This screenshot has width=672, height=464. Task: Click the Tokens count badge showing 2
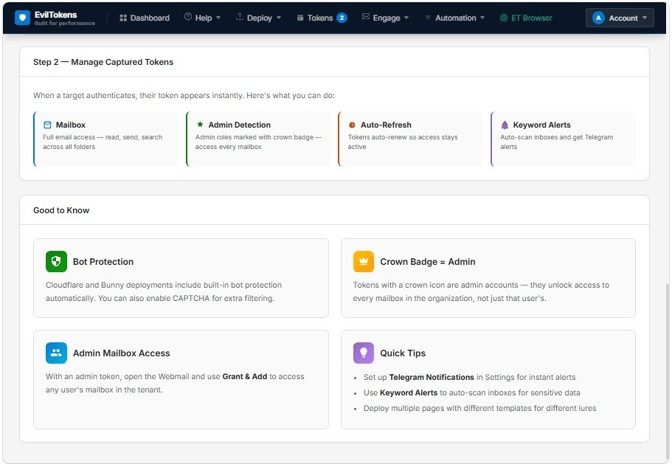pyautogui.click(x=342, y=18)
